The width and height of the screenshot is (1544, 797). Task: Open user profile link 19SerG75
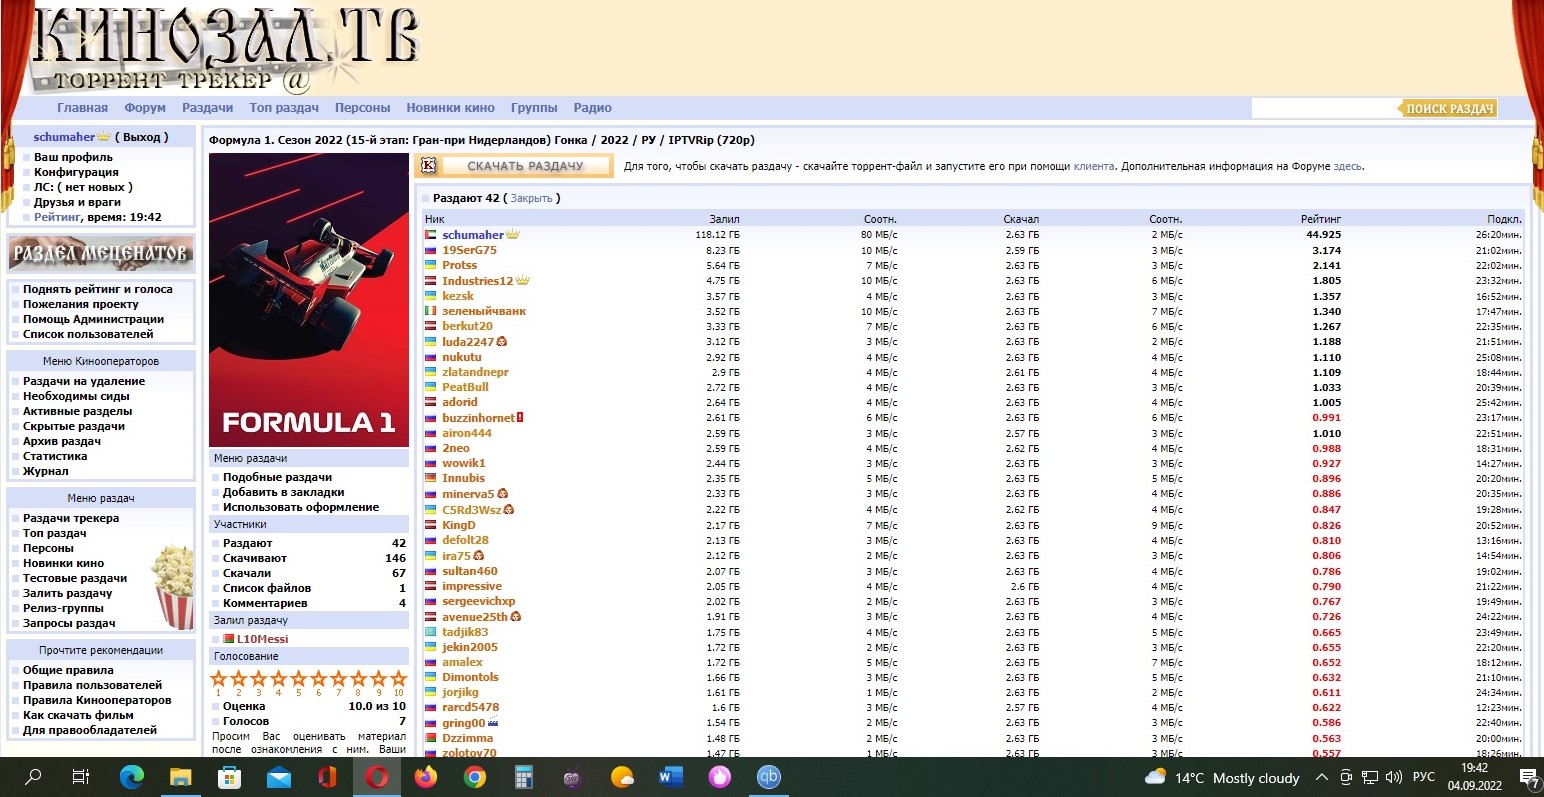pos(469,250)
